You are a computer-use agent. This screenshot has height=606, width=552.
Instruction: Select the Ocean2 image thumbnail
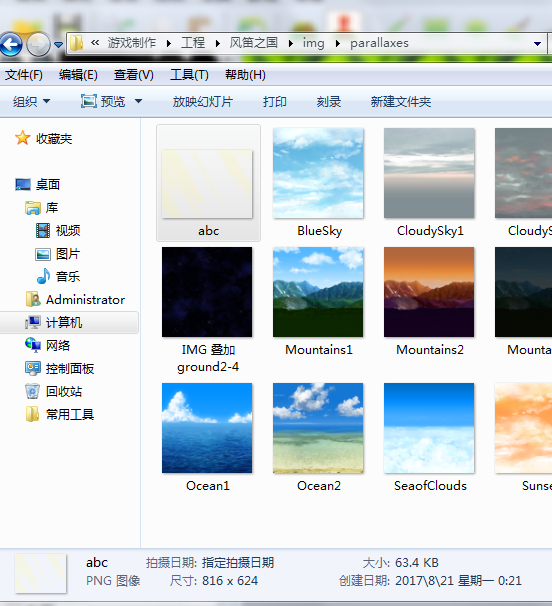(x=318, y=428)
